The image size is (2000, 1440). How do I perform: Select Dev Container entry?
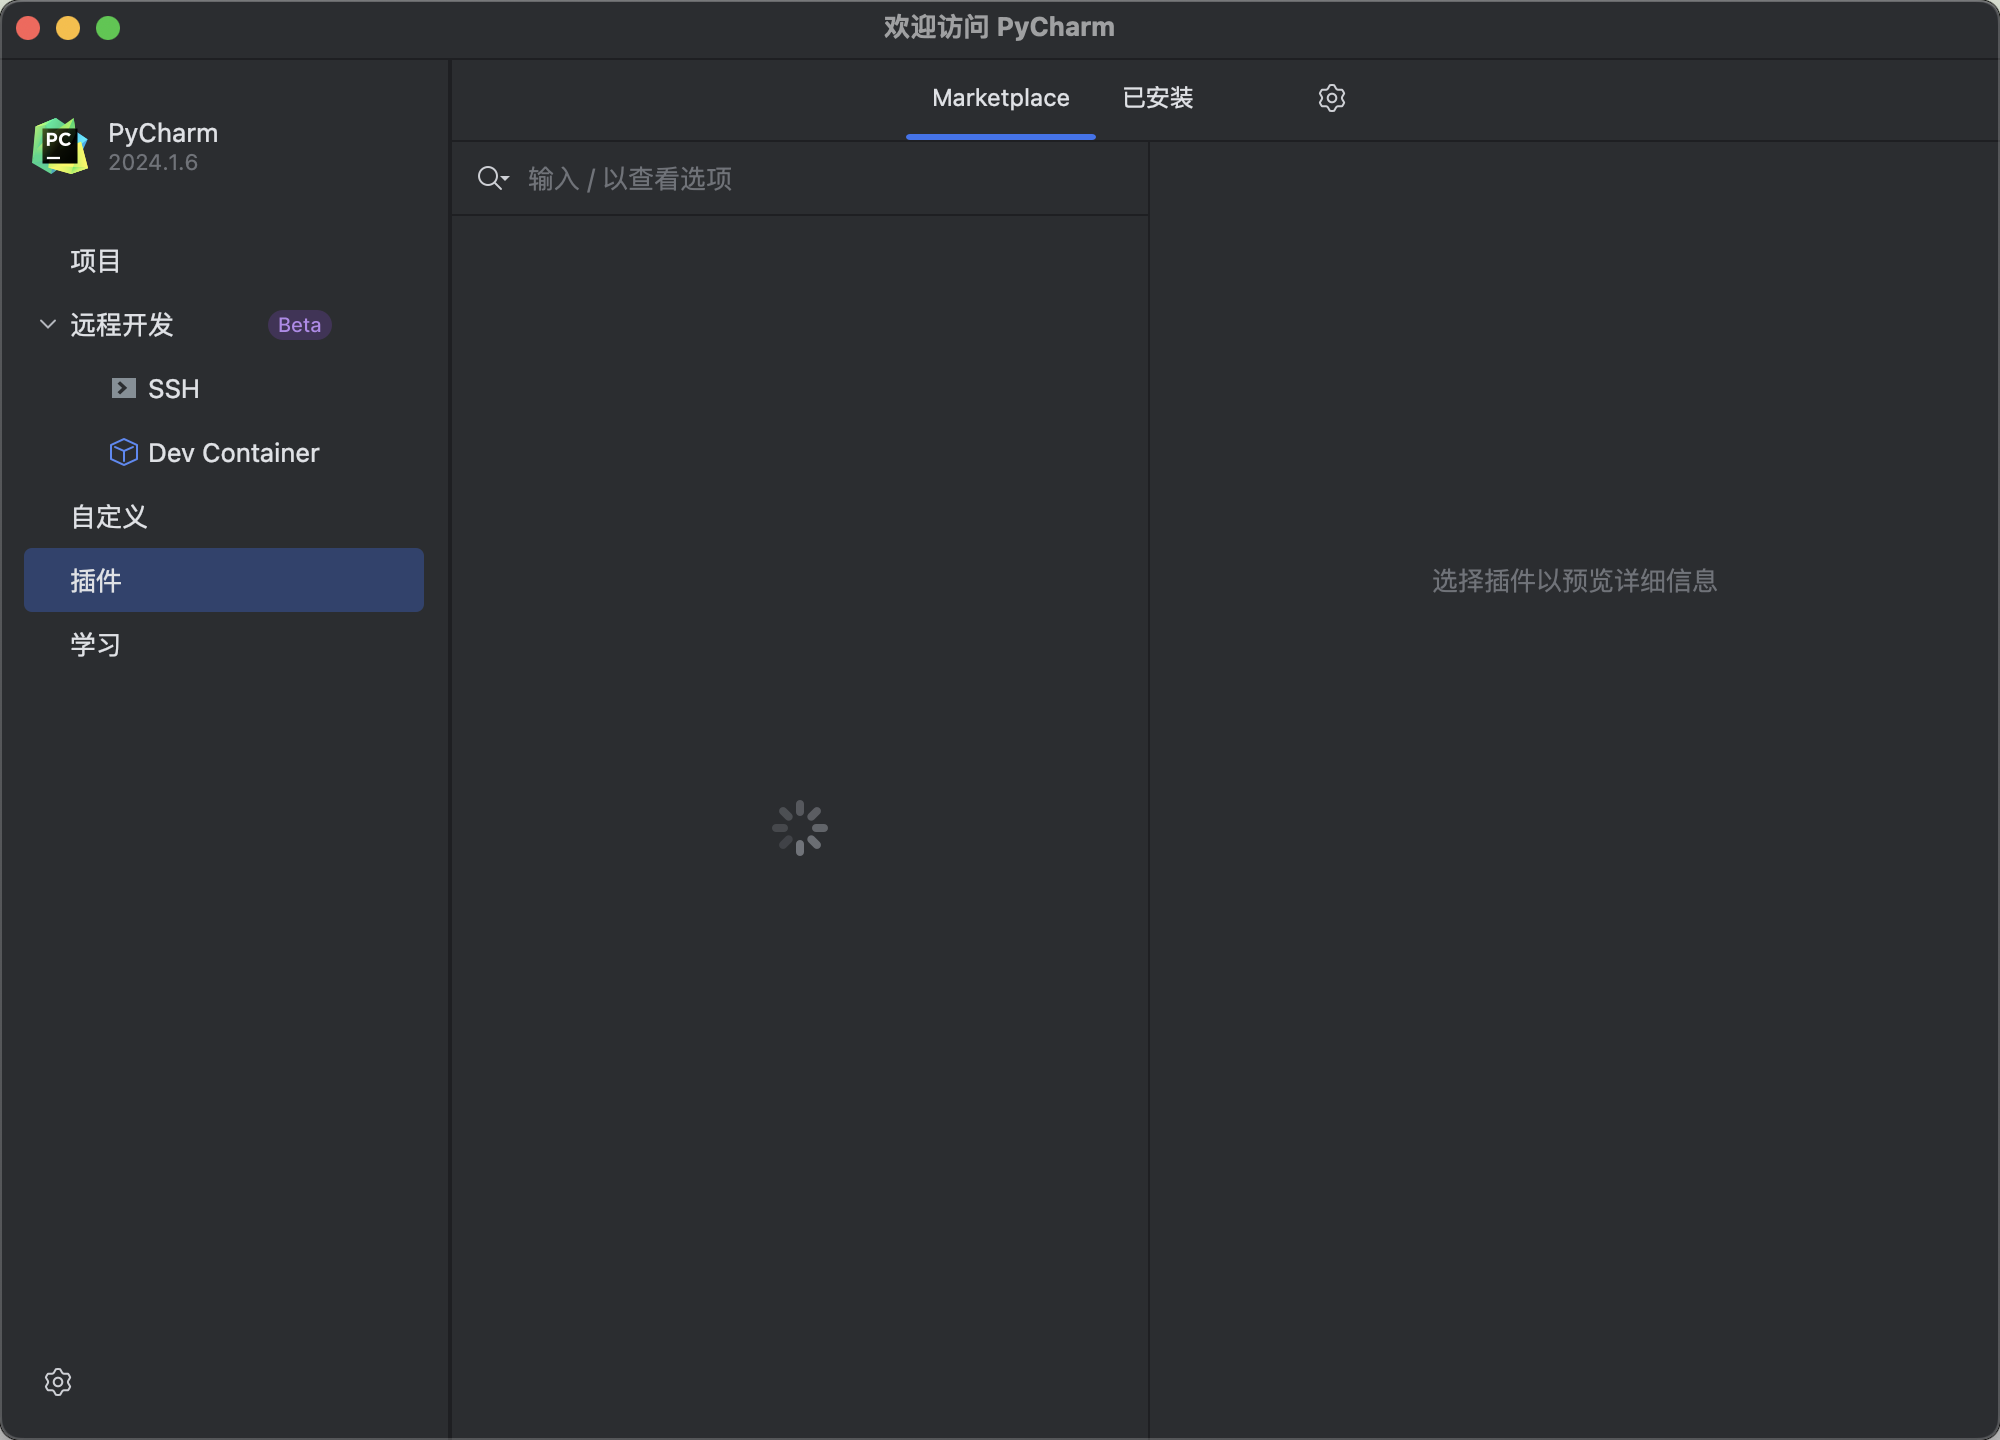pyautogui.click(x=233, y=453)
